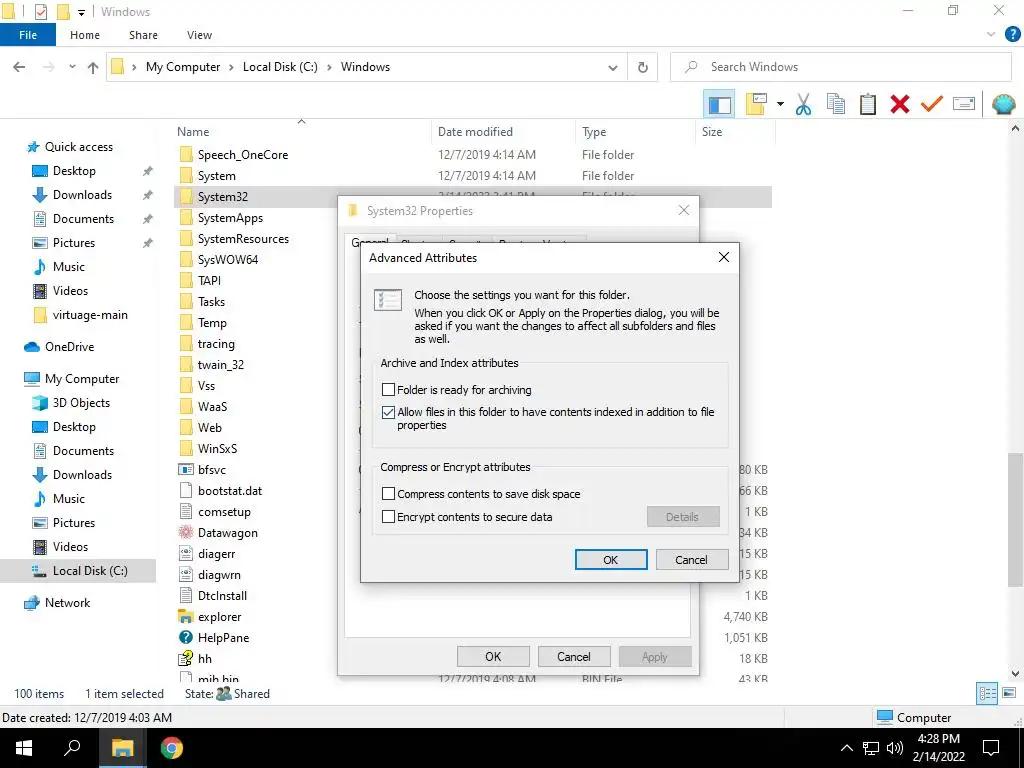Viewport: 1024px width, 768px height.
Task: Open the new folder dropdown arrow in toolbar
Action: pyautogui.click(x=780, y=104)
